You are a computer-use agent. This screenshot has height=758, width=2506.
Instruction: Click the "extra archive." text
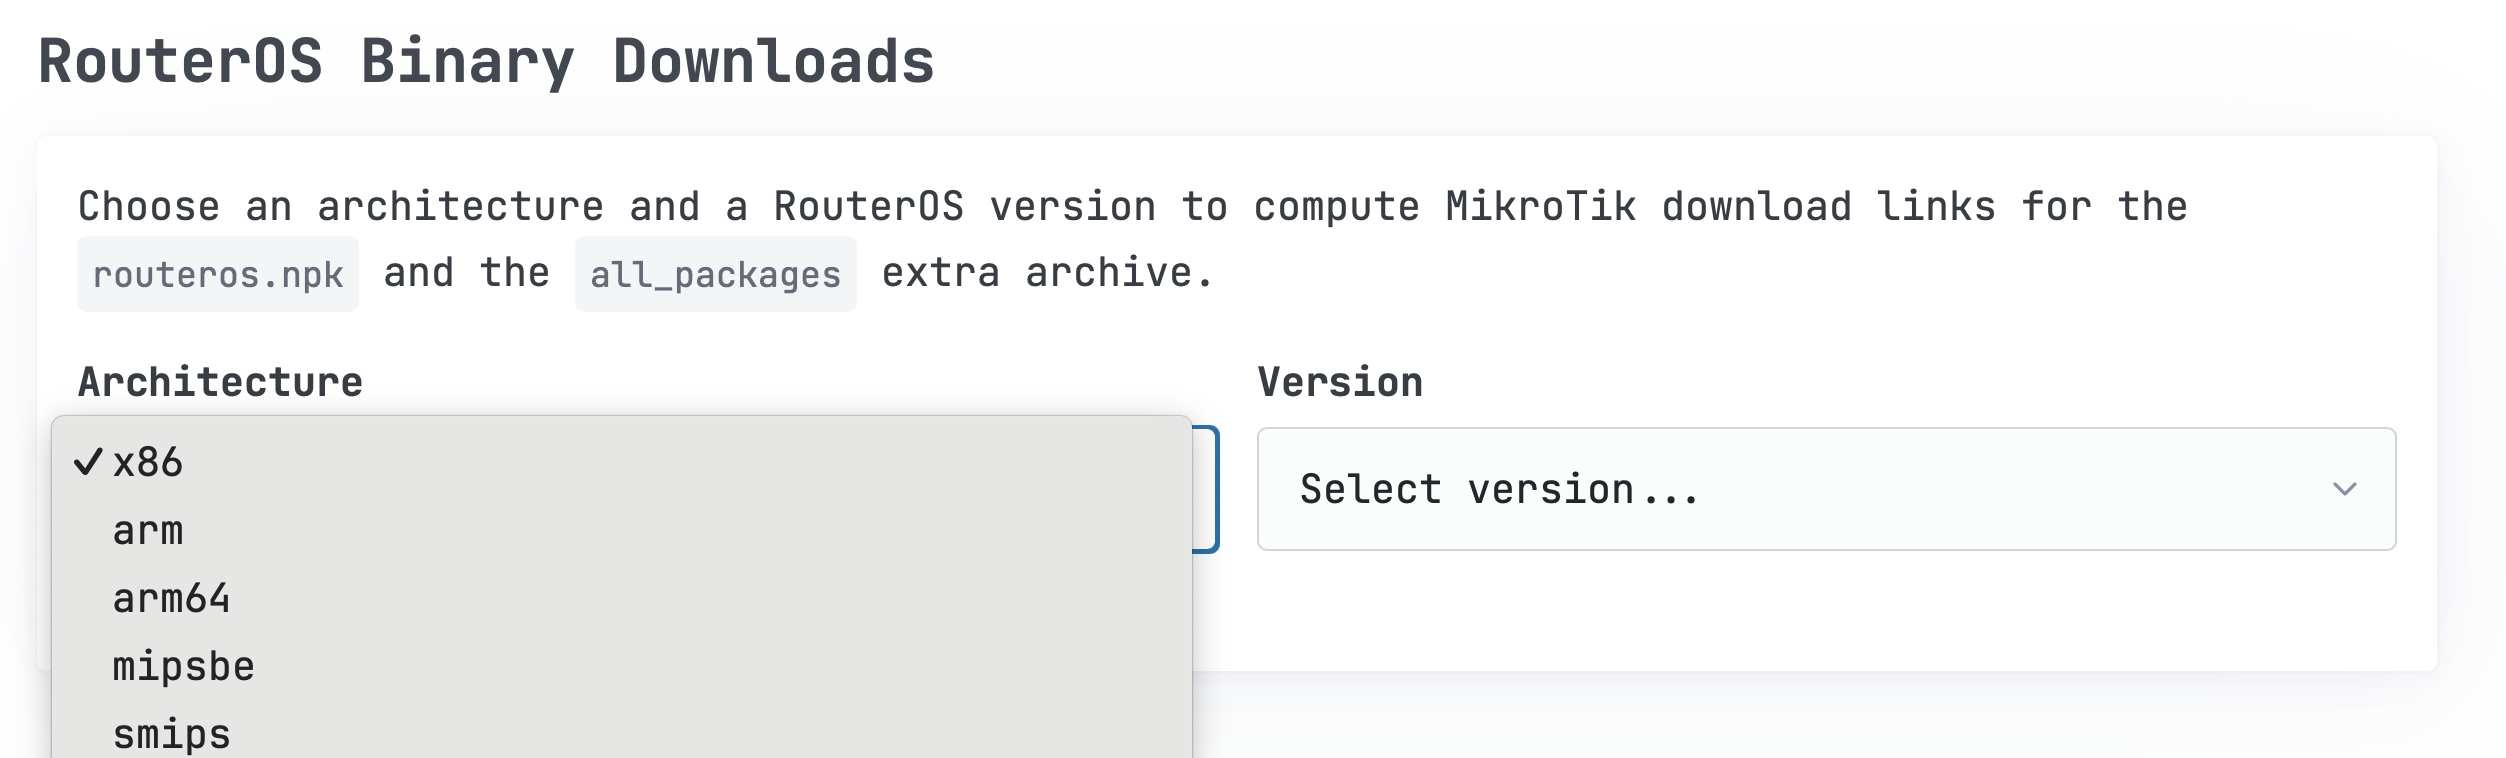click(1046, 273)
